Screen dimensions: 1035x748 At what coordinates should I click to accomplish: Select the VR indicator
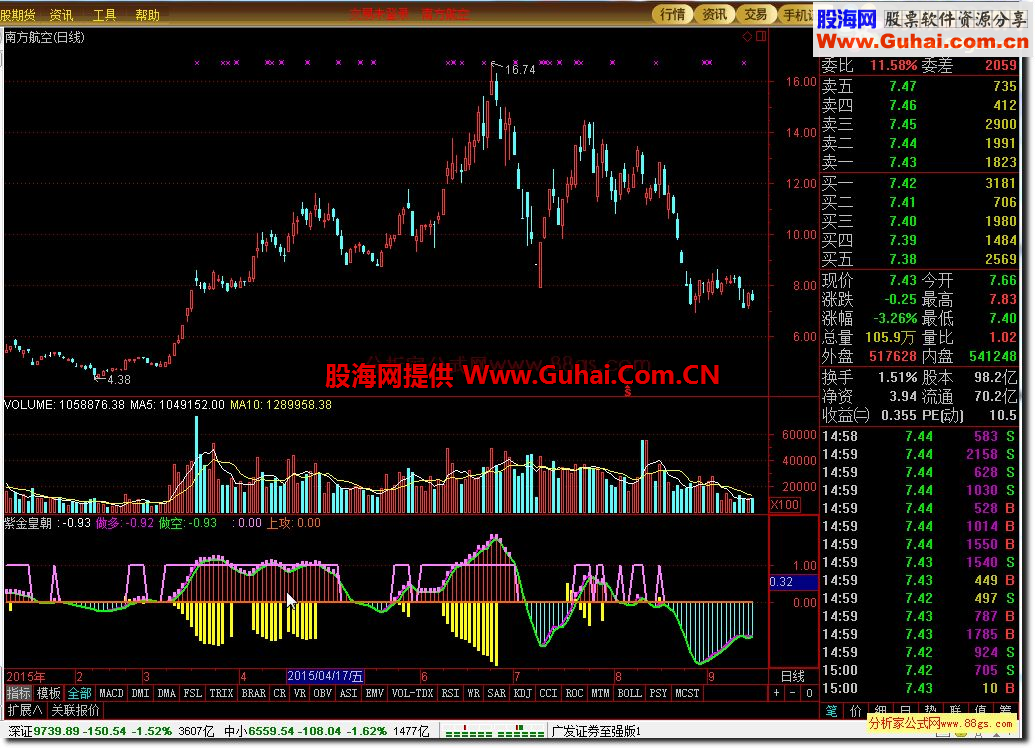(x=300, y=693)
